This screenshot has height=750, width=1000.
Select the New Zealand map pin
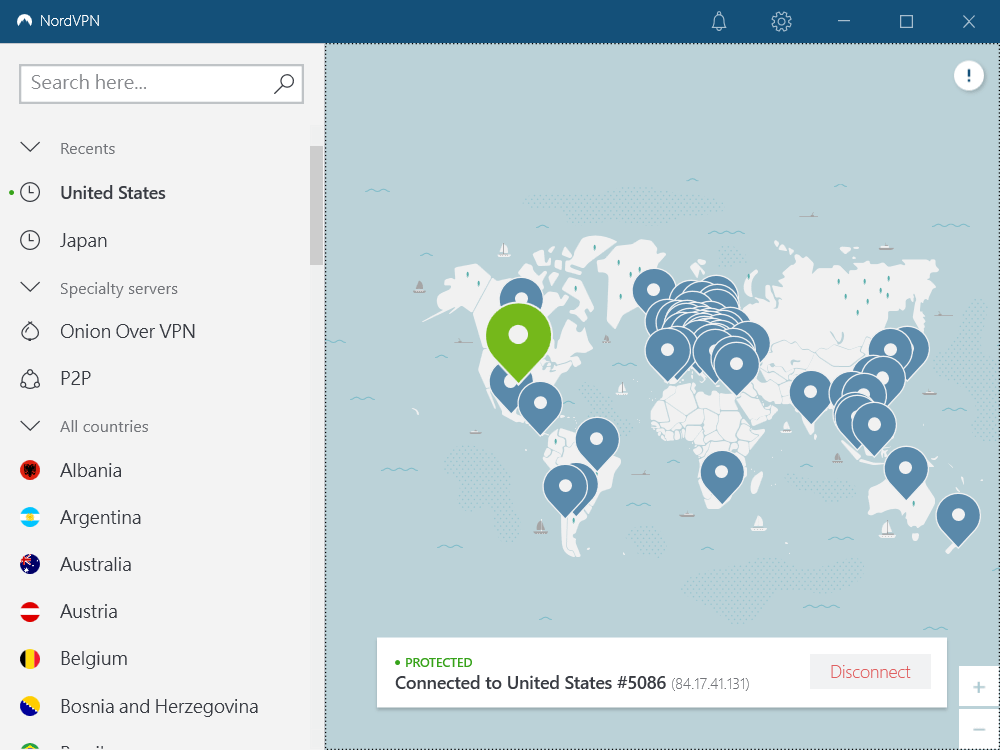pyautogui.click(x=958, y=520)
